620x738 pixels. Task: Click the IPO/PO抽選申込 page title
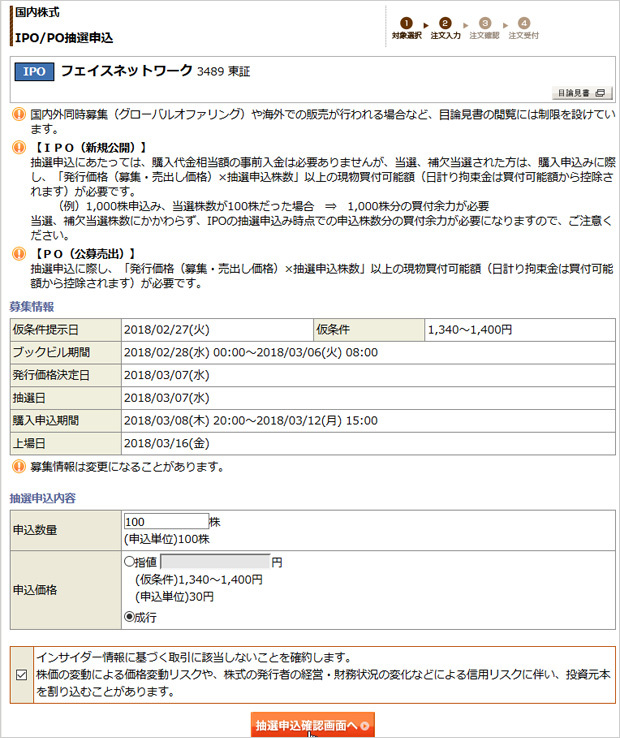[64, 38]
